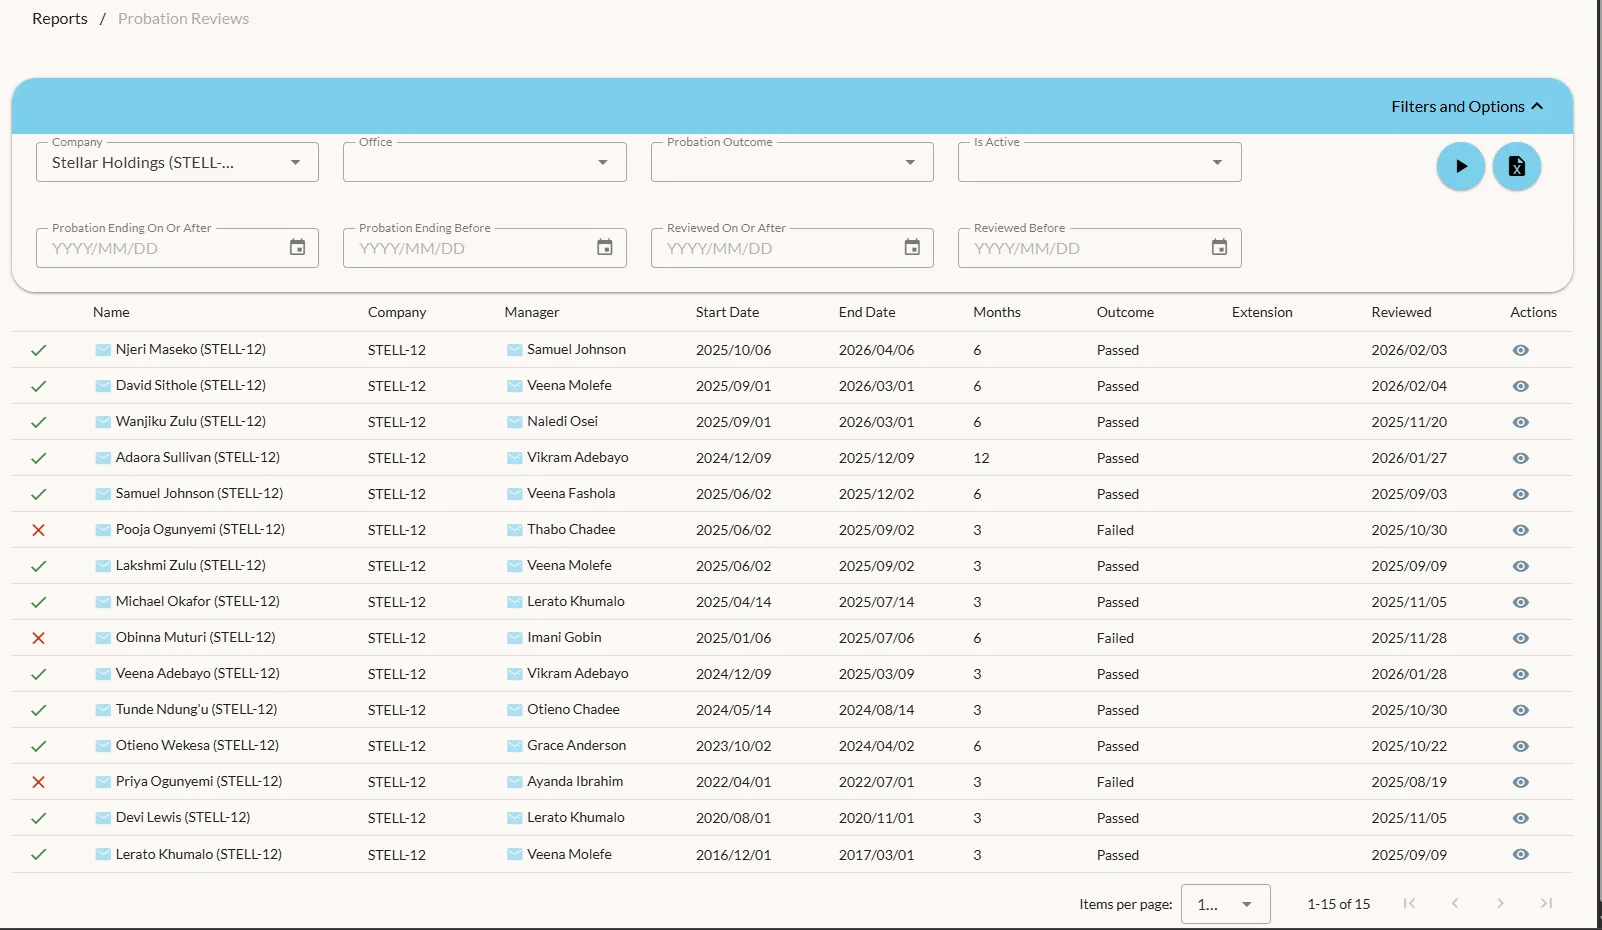Click the '1-15 of 15' pagination text
Viewport: 1602px width, 930px height.
pos(1339,904)
